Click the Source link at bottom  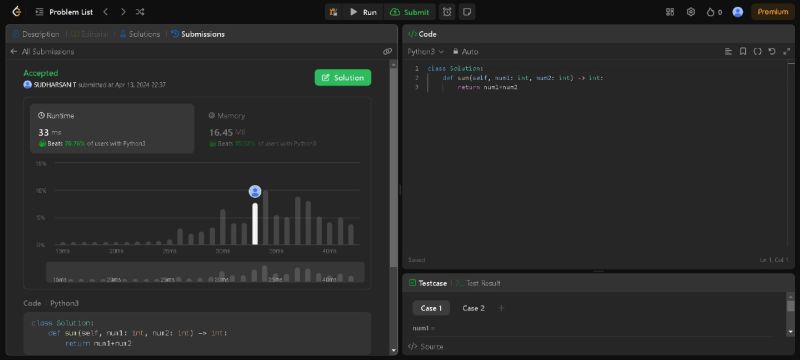pos(426,347)
